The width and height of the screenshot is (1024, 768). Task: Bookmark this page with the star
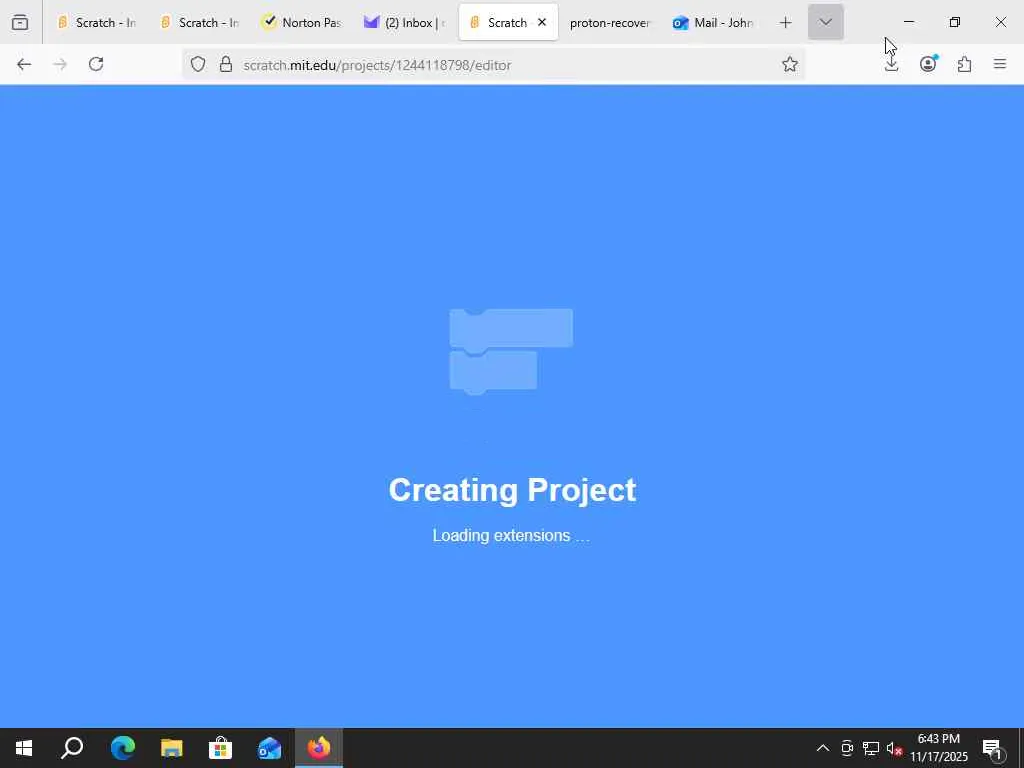click(790, 64)
